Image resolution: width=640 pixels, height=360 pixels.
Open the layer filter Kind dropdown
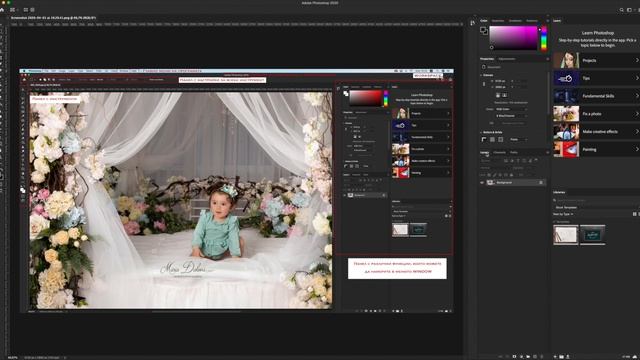pos(491,161)
